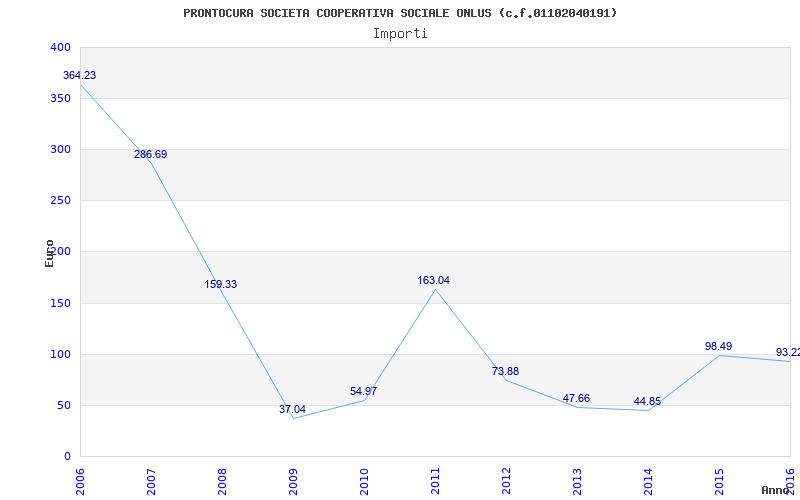Image resolution: width=800 pixels, height=500 pixels.
Task: Click the 2011 x-axis year label
Action: tap(435, 482)
